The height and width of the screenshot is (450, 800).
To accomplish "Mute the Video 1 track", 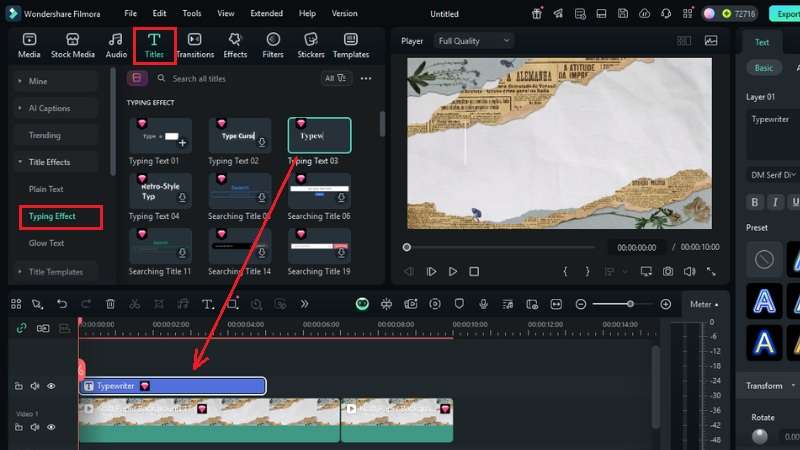I will coord(35,427).
